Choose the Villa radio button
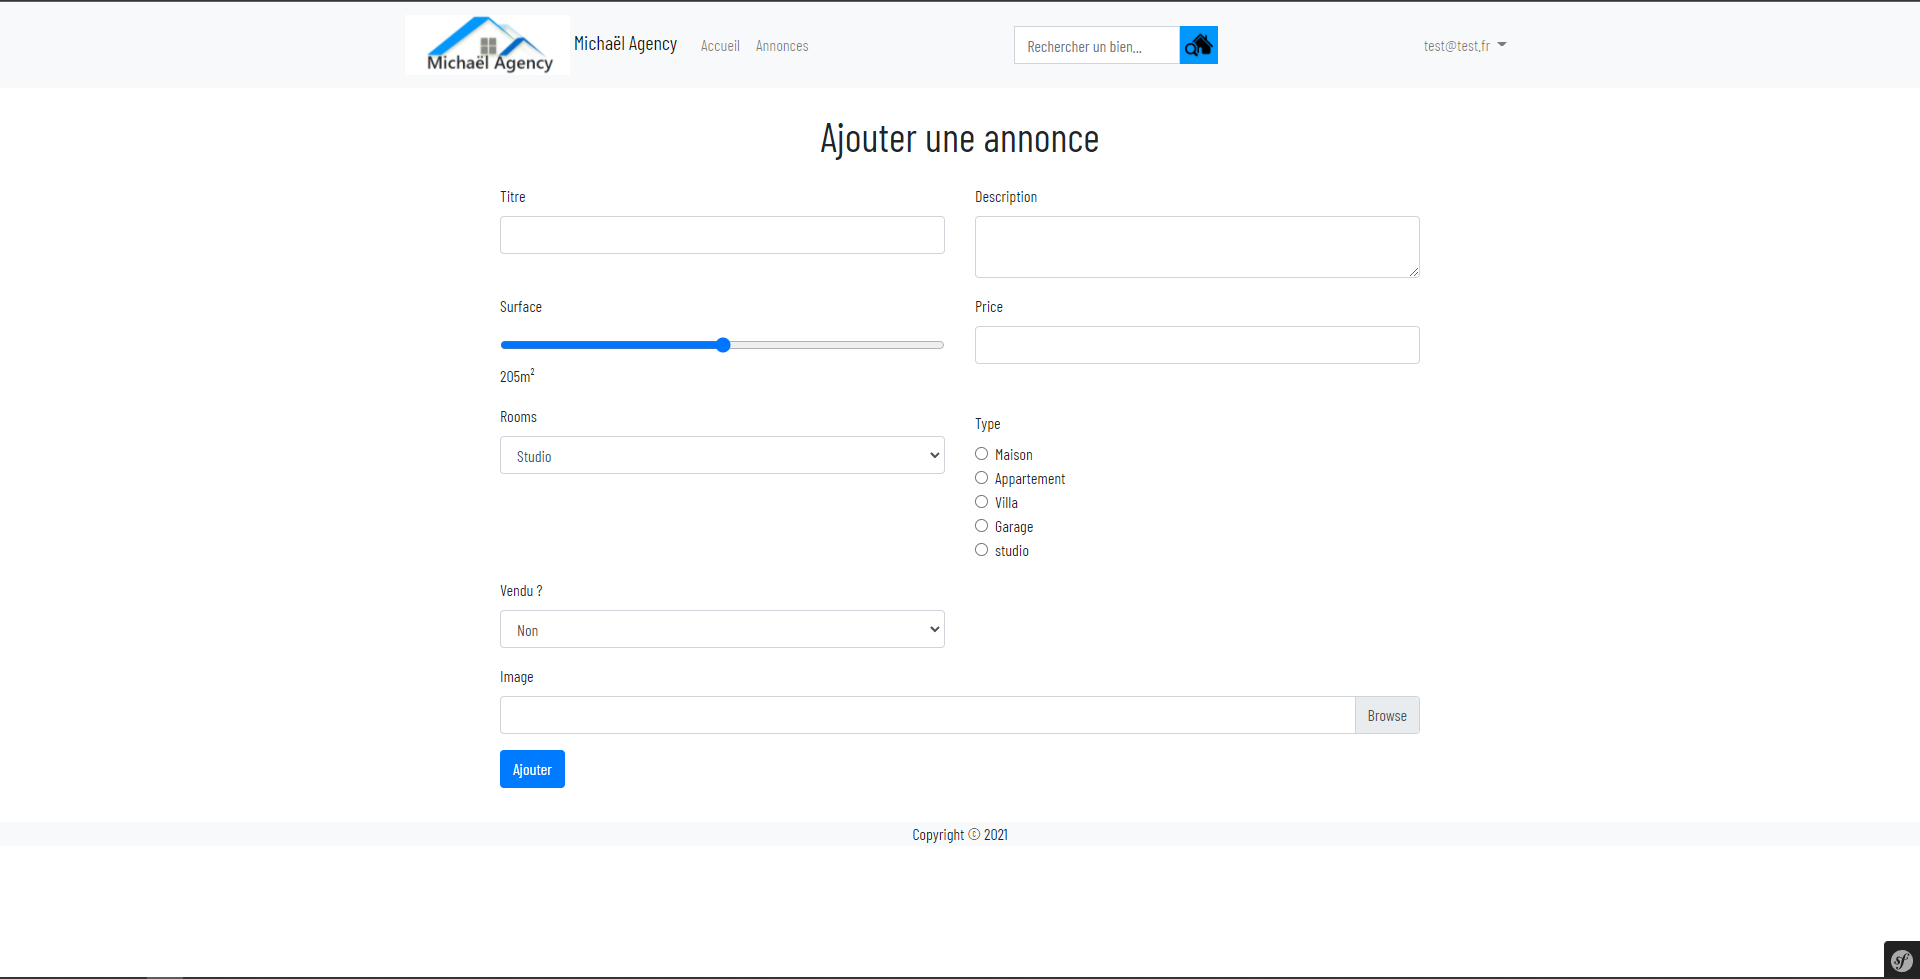 click(x=981, y=502)
